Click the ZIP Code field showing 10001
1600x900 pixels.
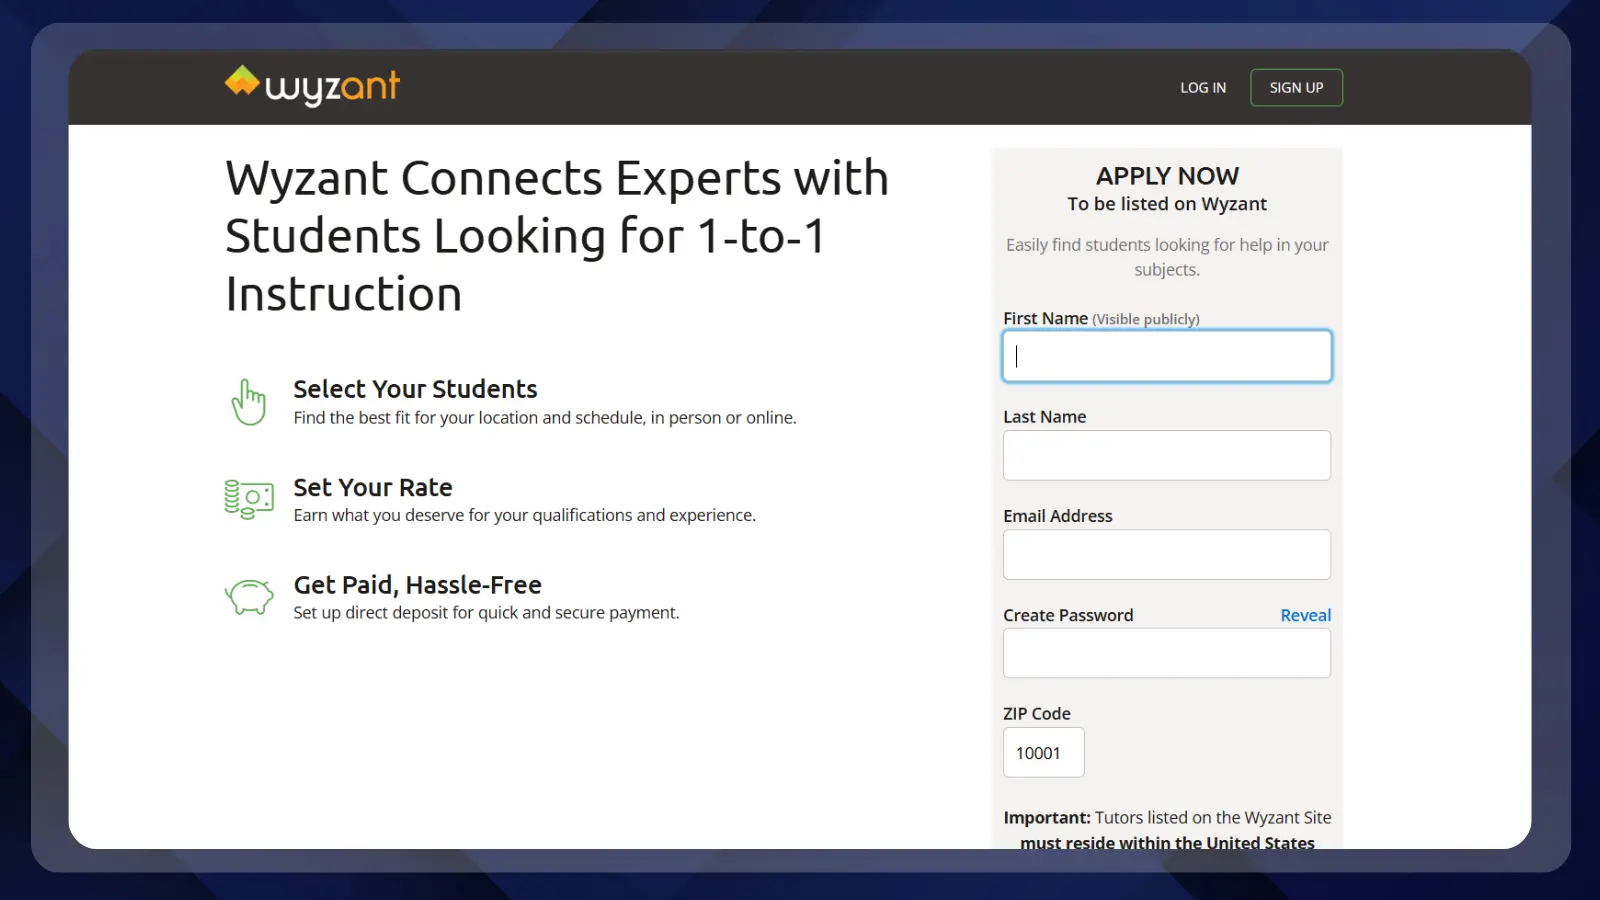pyautogui.click(x=1043, y=752)
